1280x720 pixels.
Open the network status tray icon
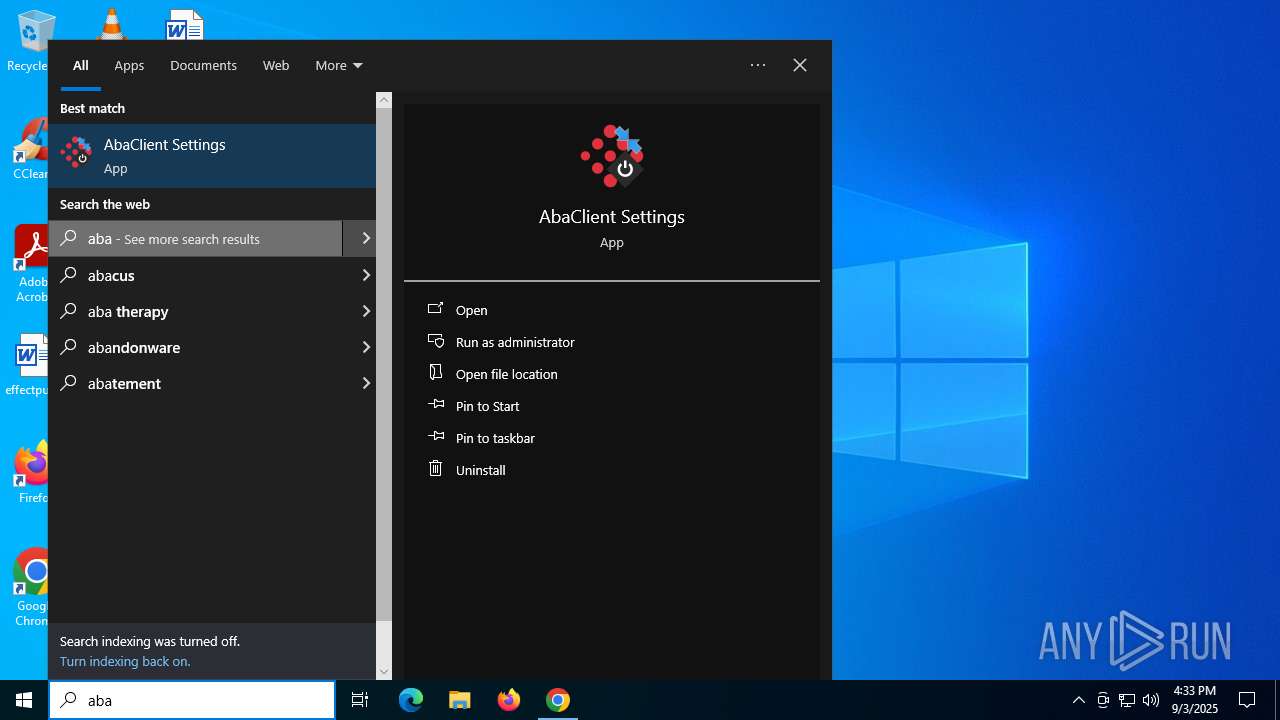coord(1127,700)
